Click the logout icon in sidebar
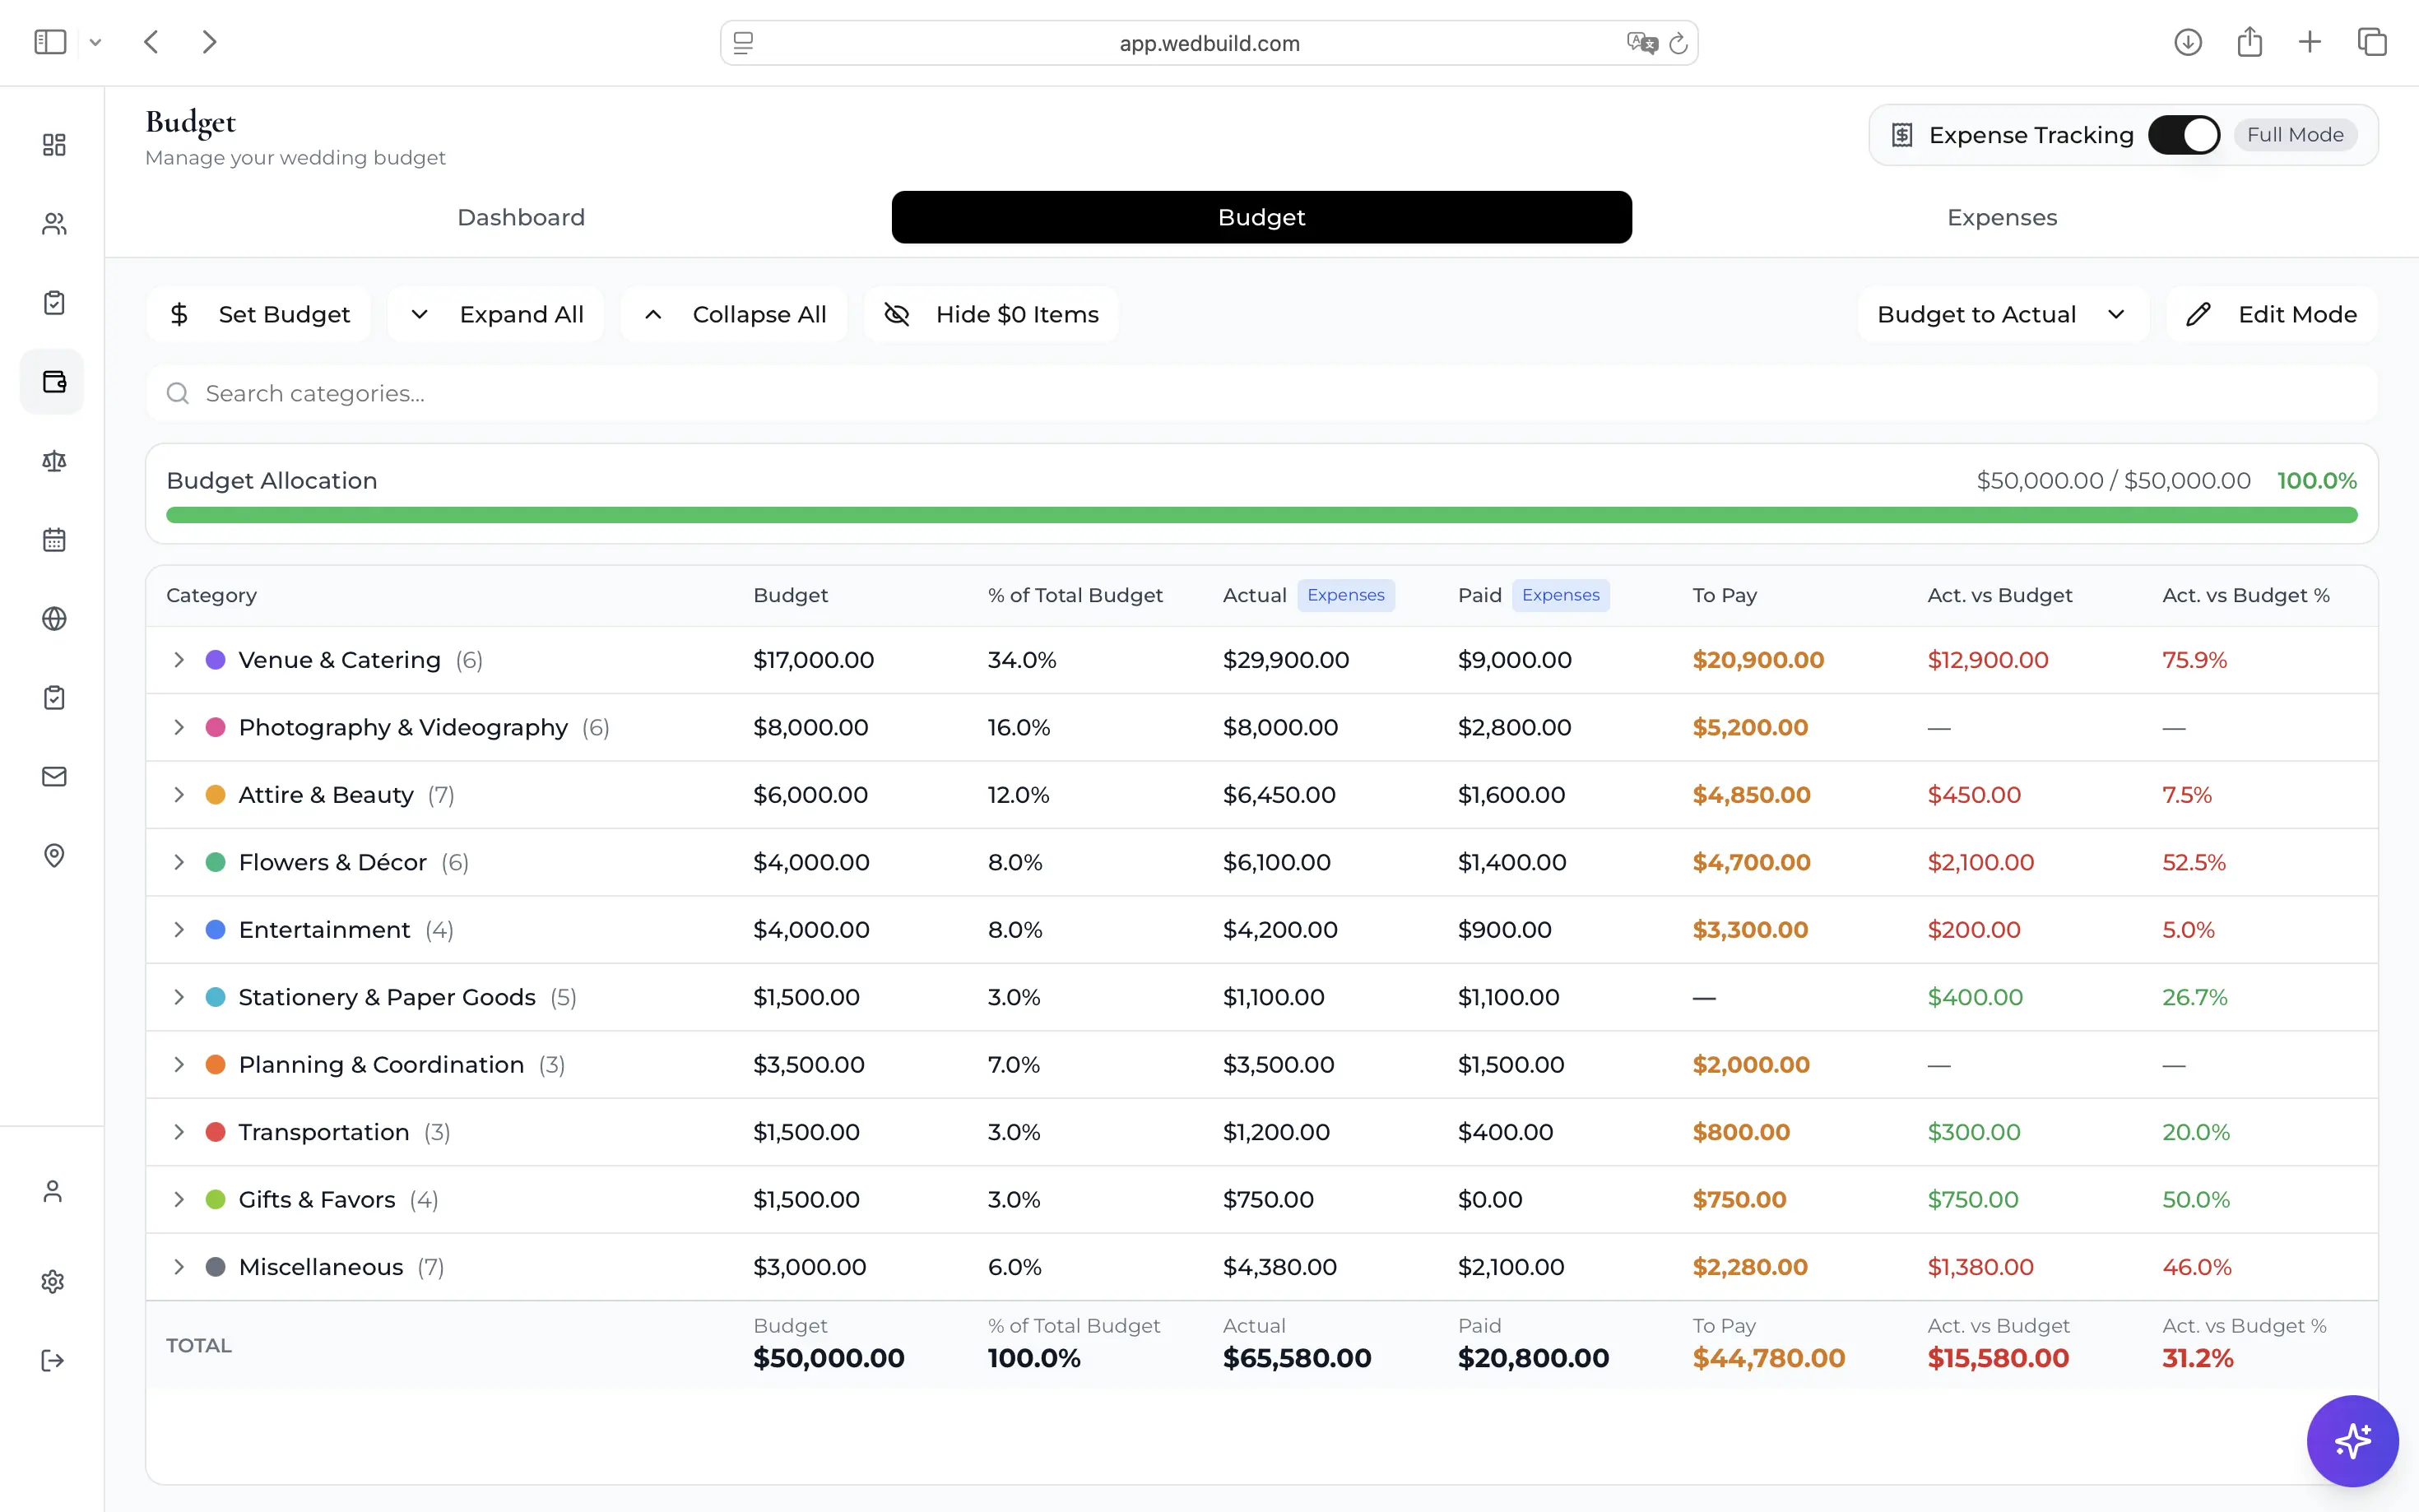 53,1361
